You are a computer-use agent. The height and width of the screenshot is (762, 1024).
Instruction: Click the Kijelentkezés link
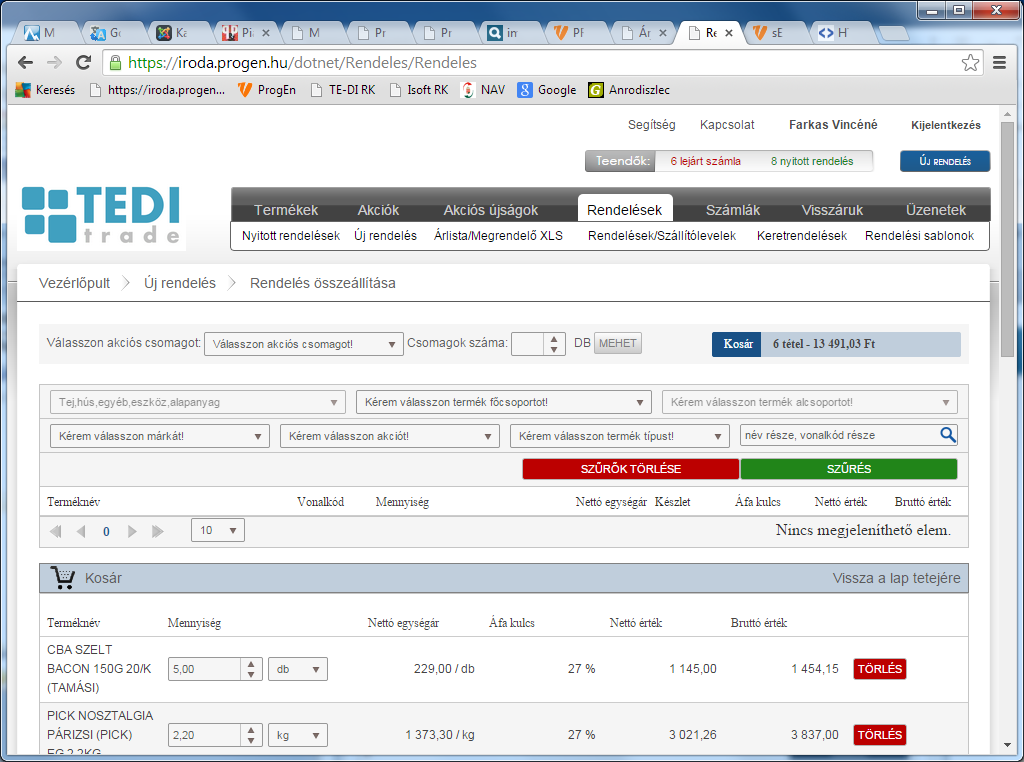(x=946, y=125)
